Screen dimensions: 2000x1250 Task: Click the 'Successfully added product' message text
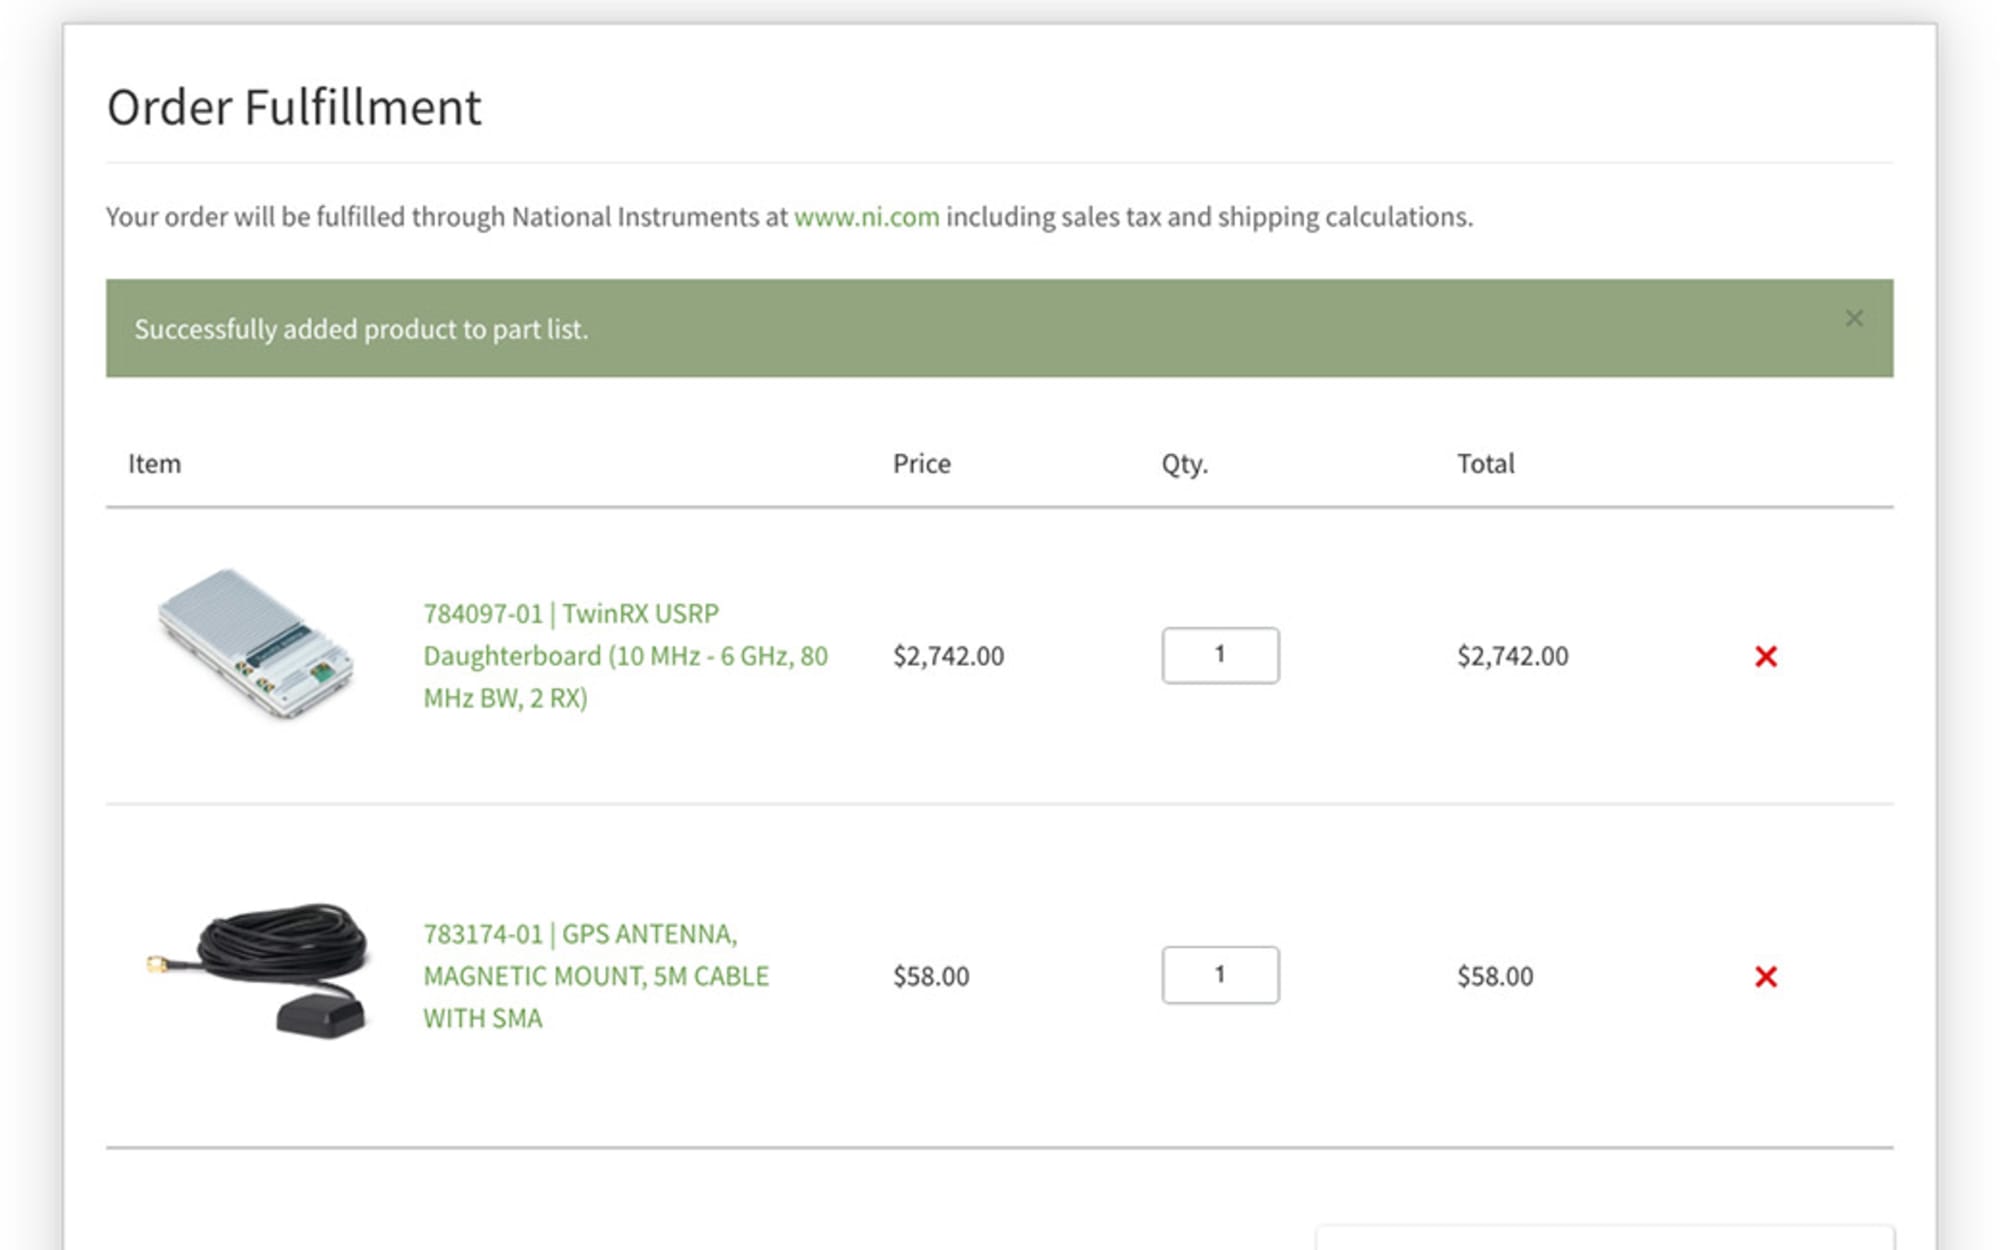[x=361, y=329]
